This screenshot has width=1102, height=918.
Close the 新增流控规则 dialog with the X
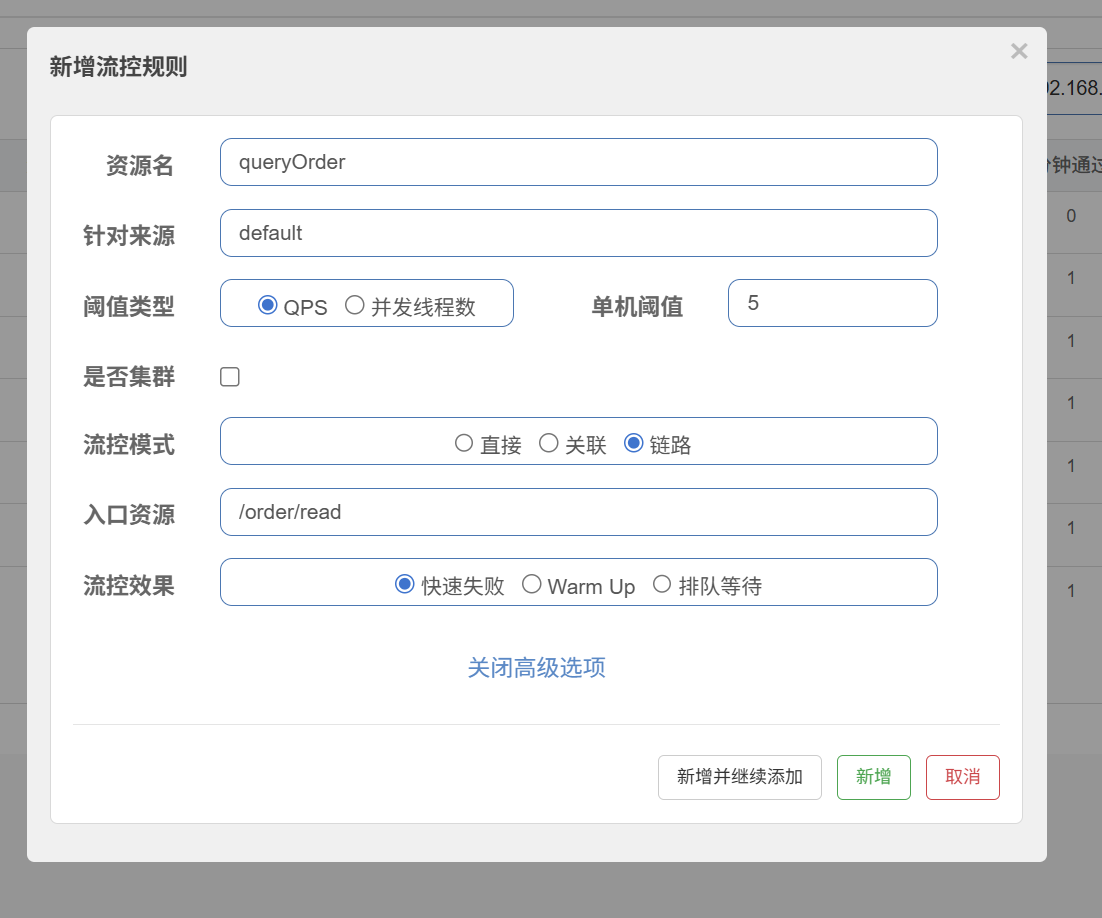click(x=1019, y=51)
